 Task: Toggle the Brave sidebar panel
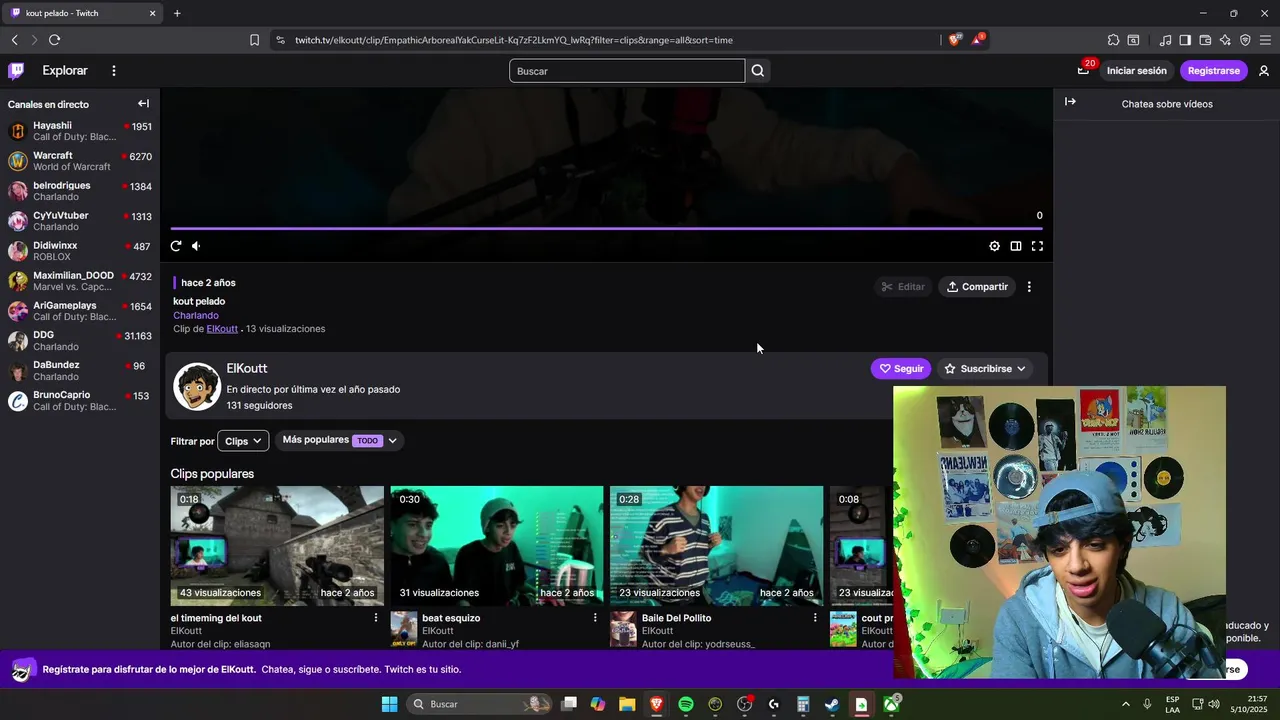click(1185, 40)
